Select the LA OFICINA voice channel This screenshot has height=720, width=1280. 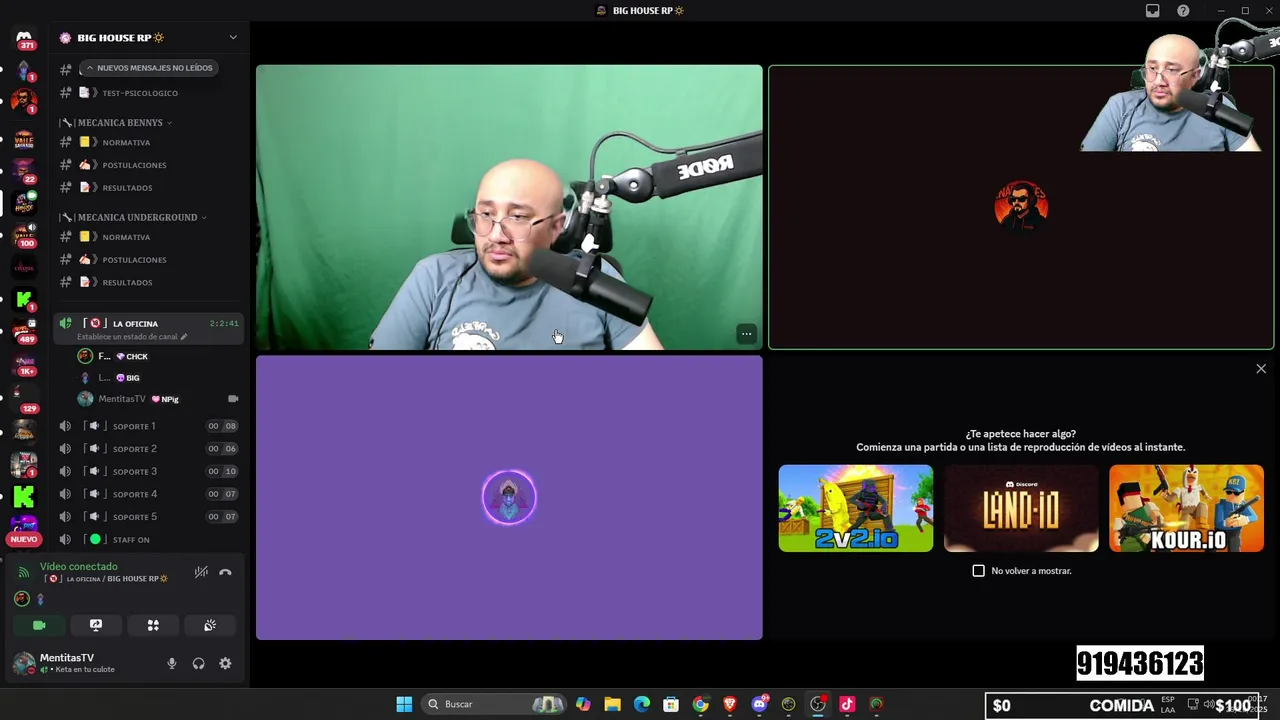(150, 328)
